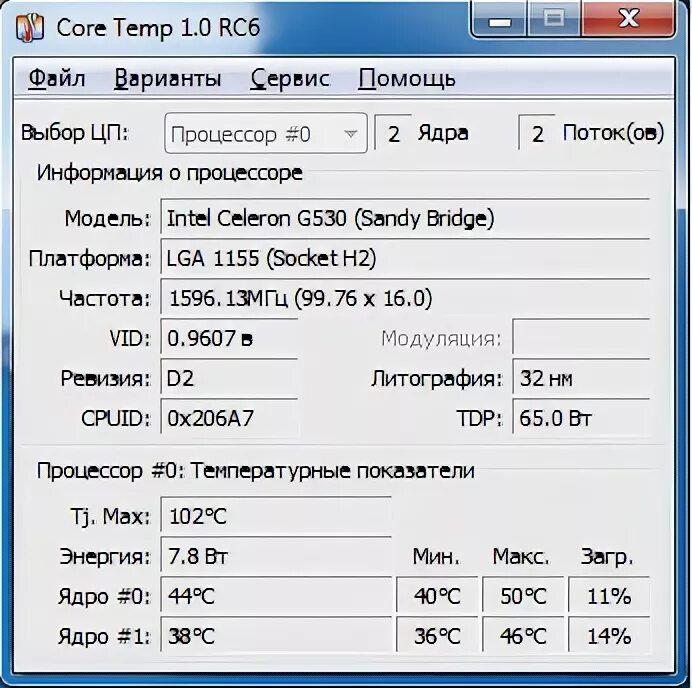Expand the Процессор #0 dropdown
The height and width of the screenshot is (688, 692).
pos(266,133)
